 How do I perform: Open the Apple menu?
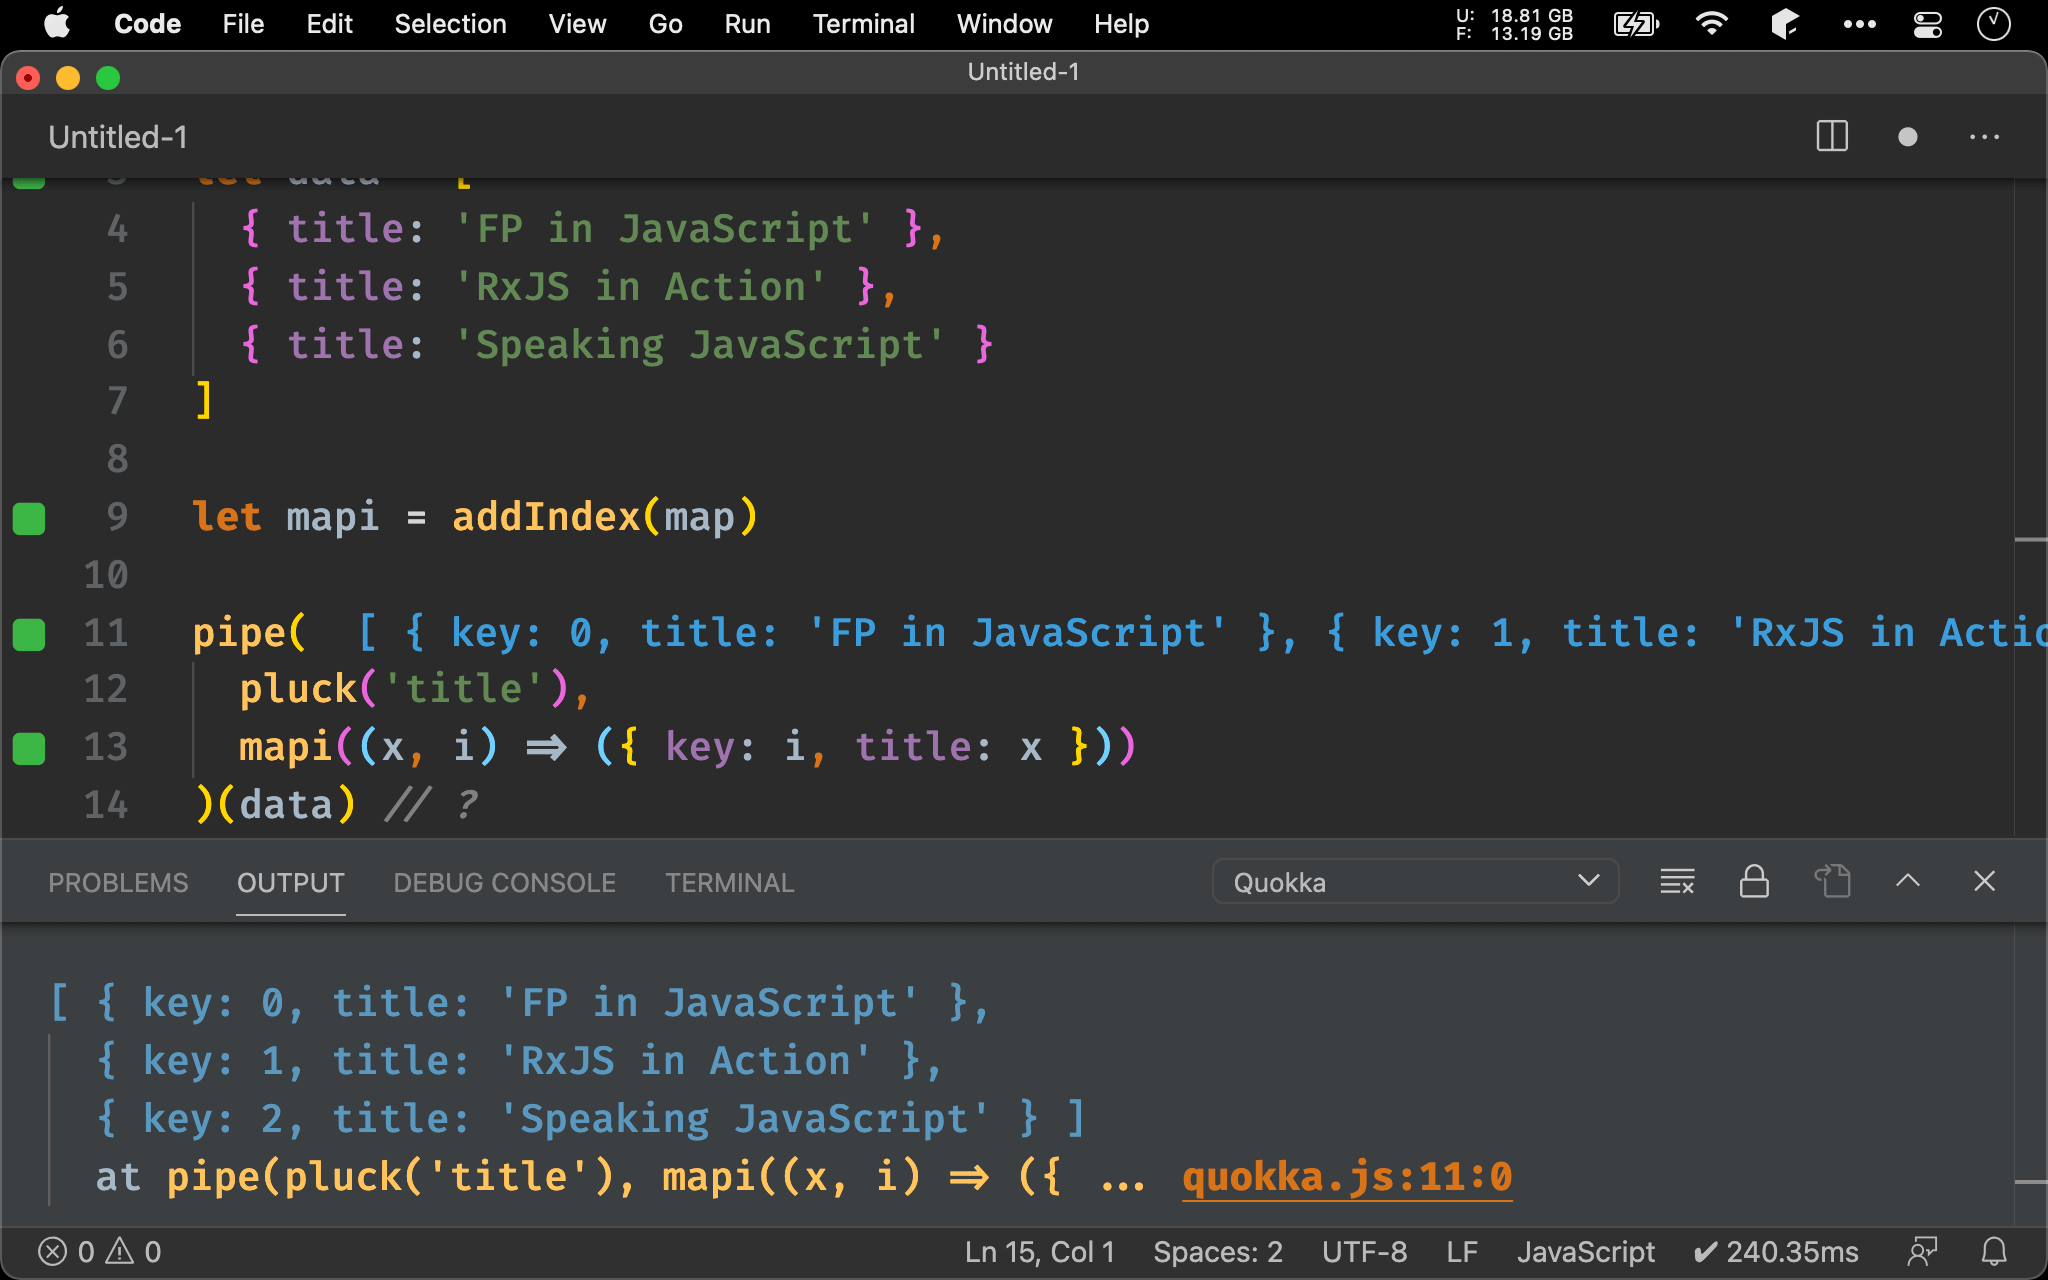click(57, 23)
